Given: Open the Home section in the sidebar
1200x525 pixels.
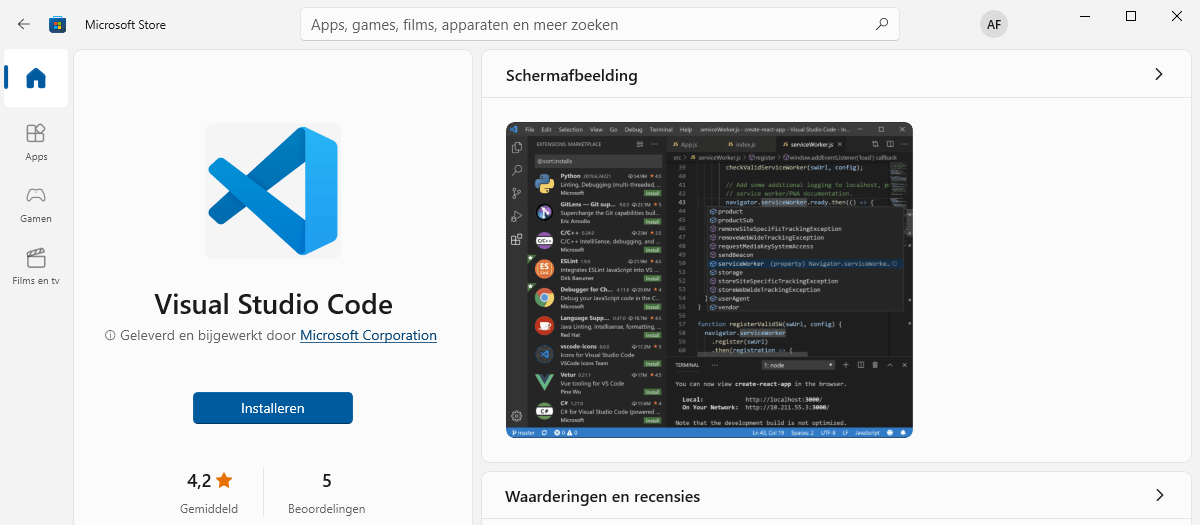Looking at the screenshot, I should click(36, 78).
